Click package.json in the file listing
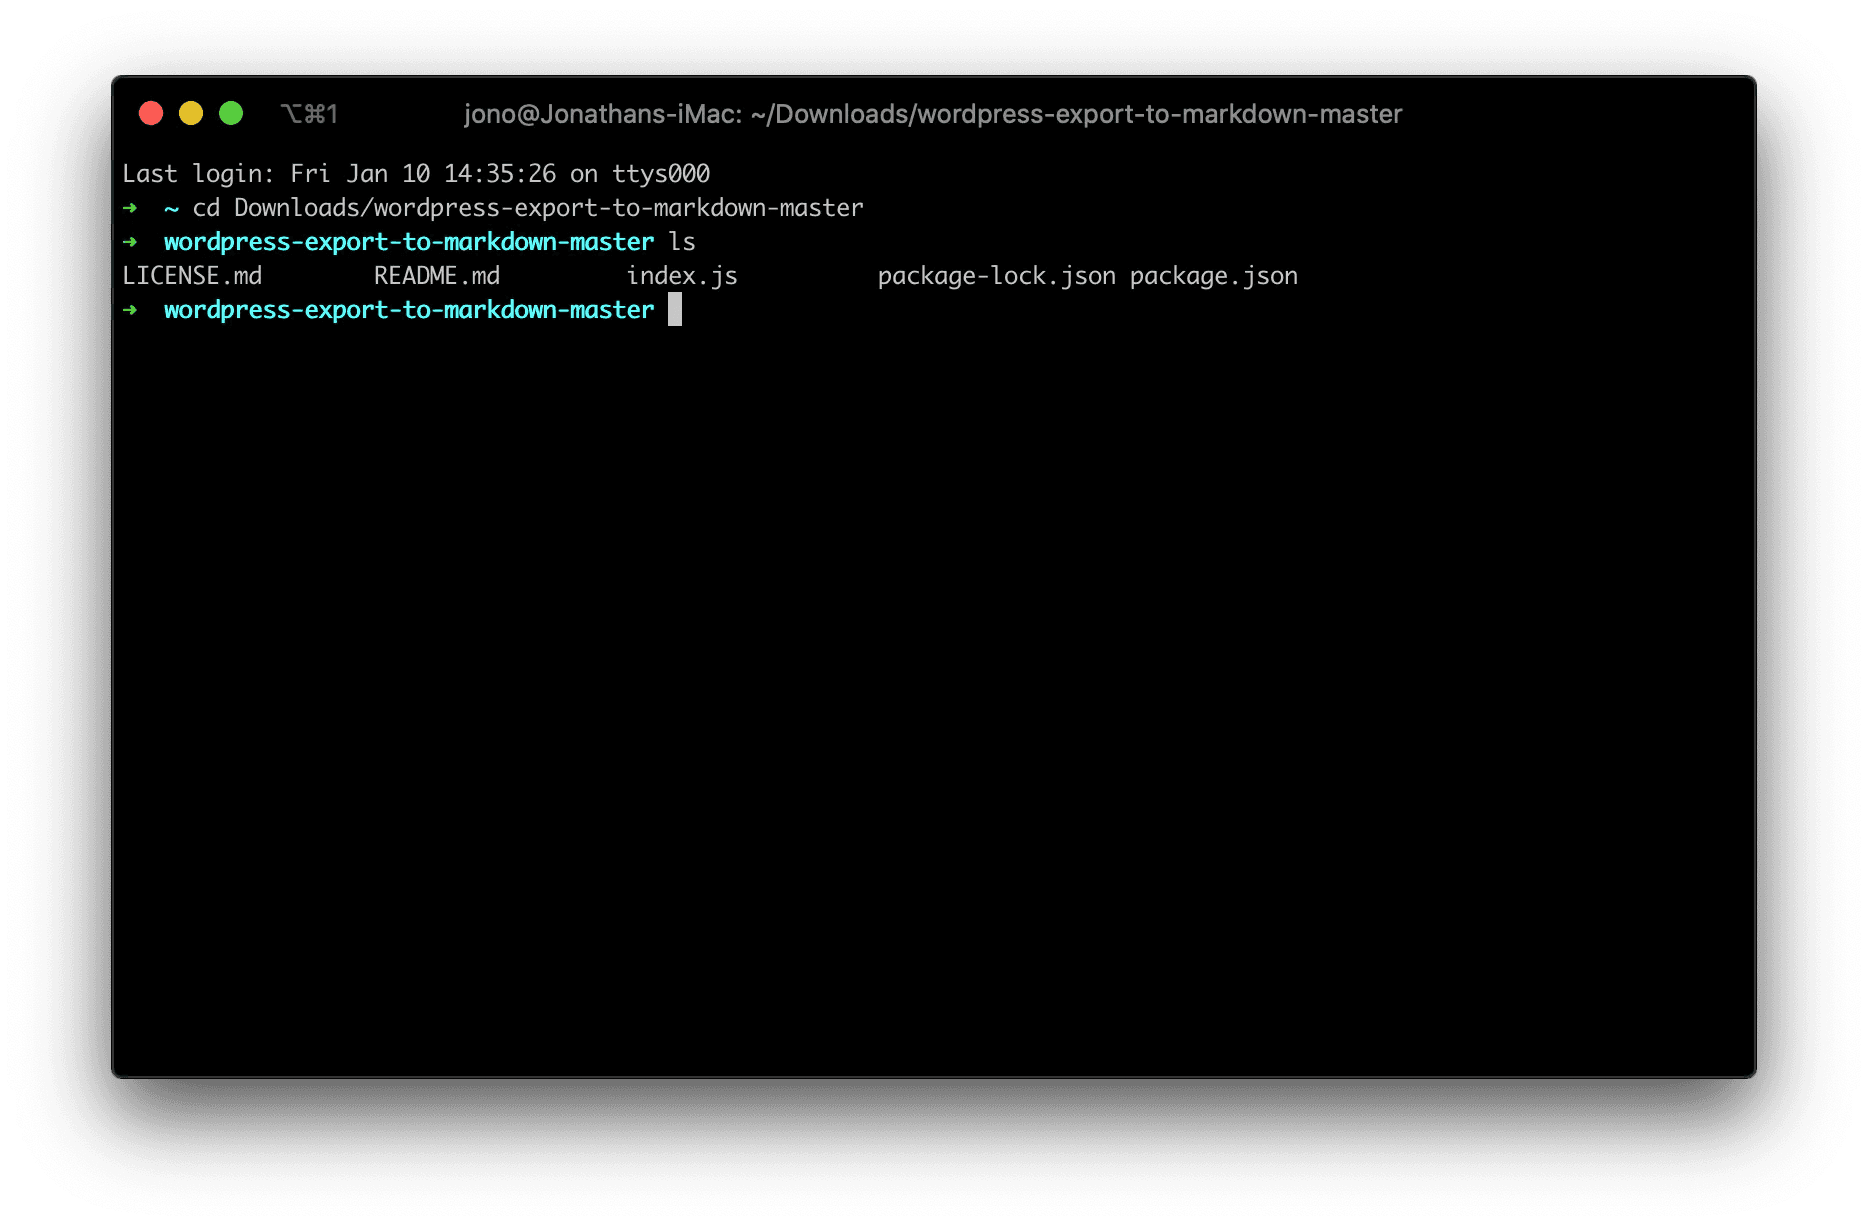This screenshot has height=1226, width=1868. click(1214, 276)
